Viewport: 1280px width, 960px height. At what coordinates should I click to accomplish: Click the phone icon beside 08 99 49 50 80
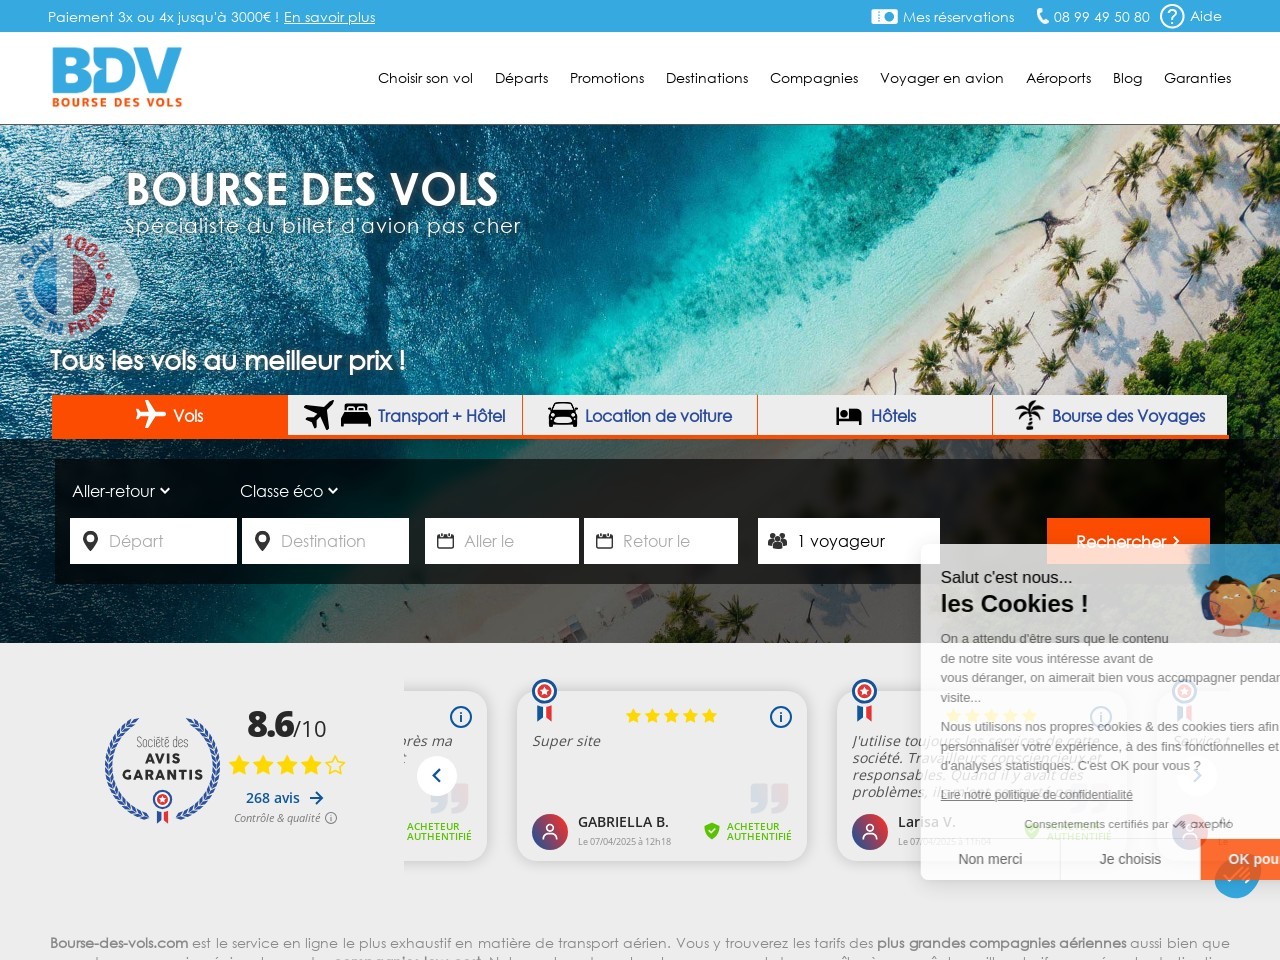pyautogui.click(x=1042, y=16)
